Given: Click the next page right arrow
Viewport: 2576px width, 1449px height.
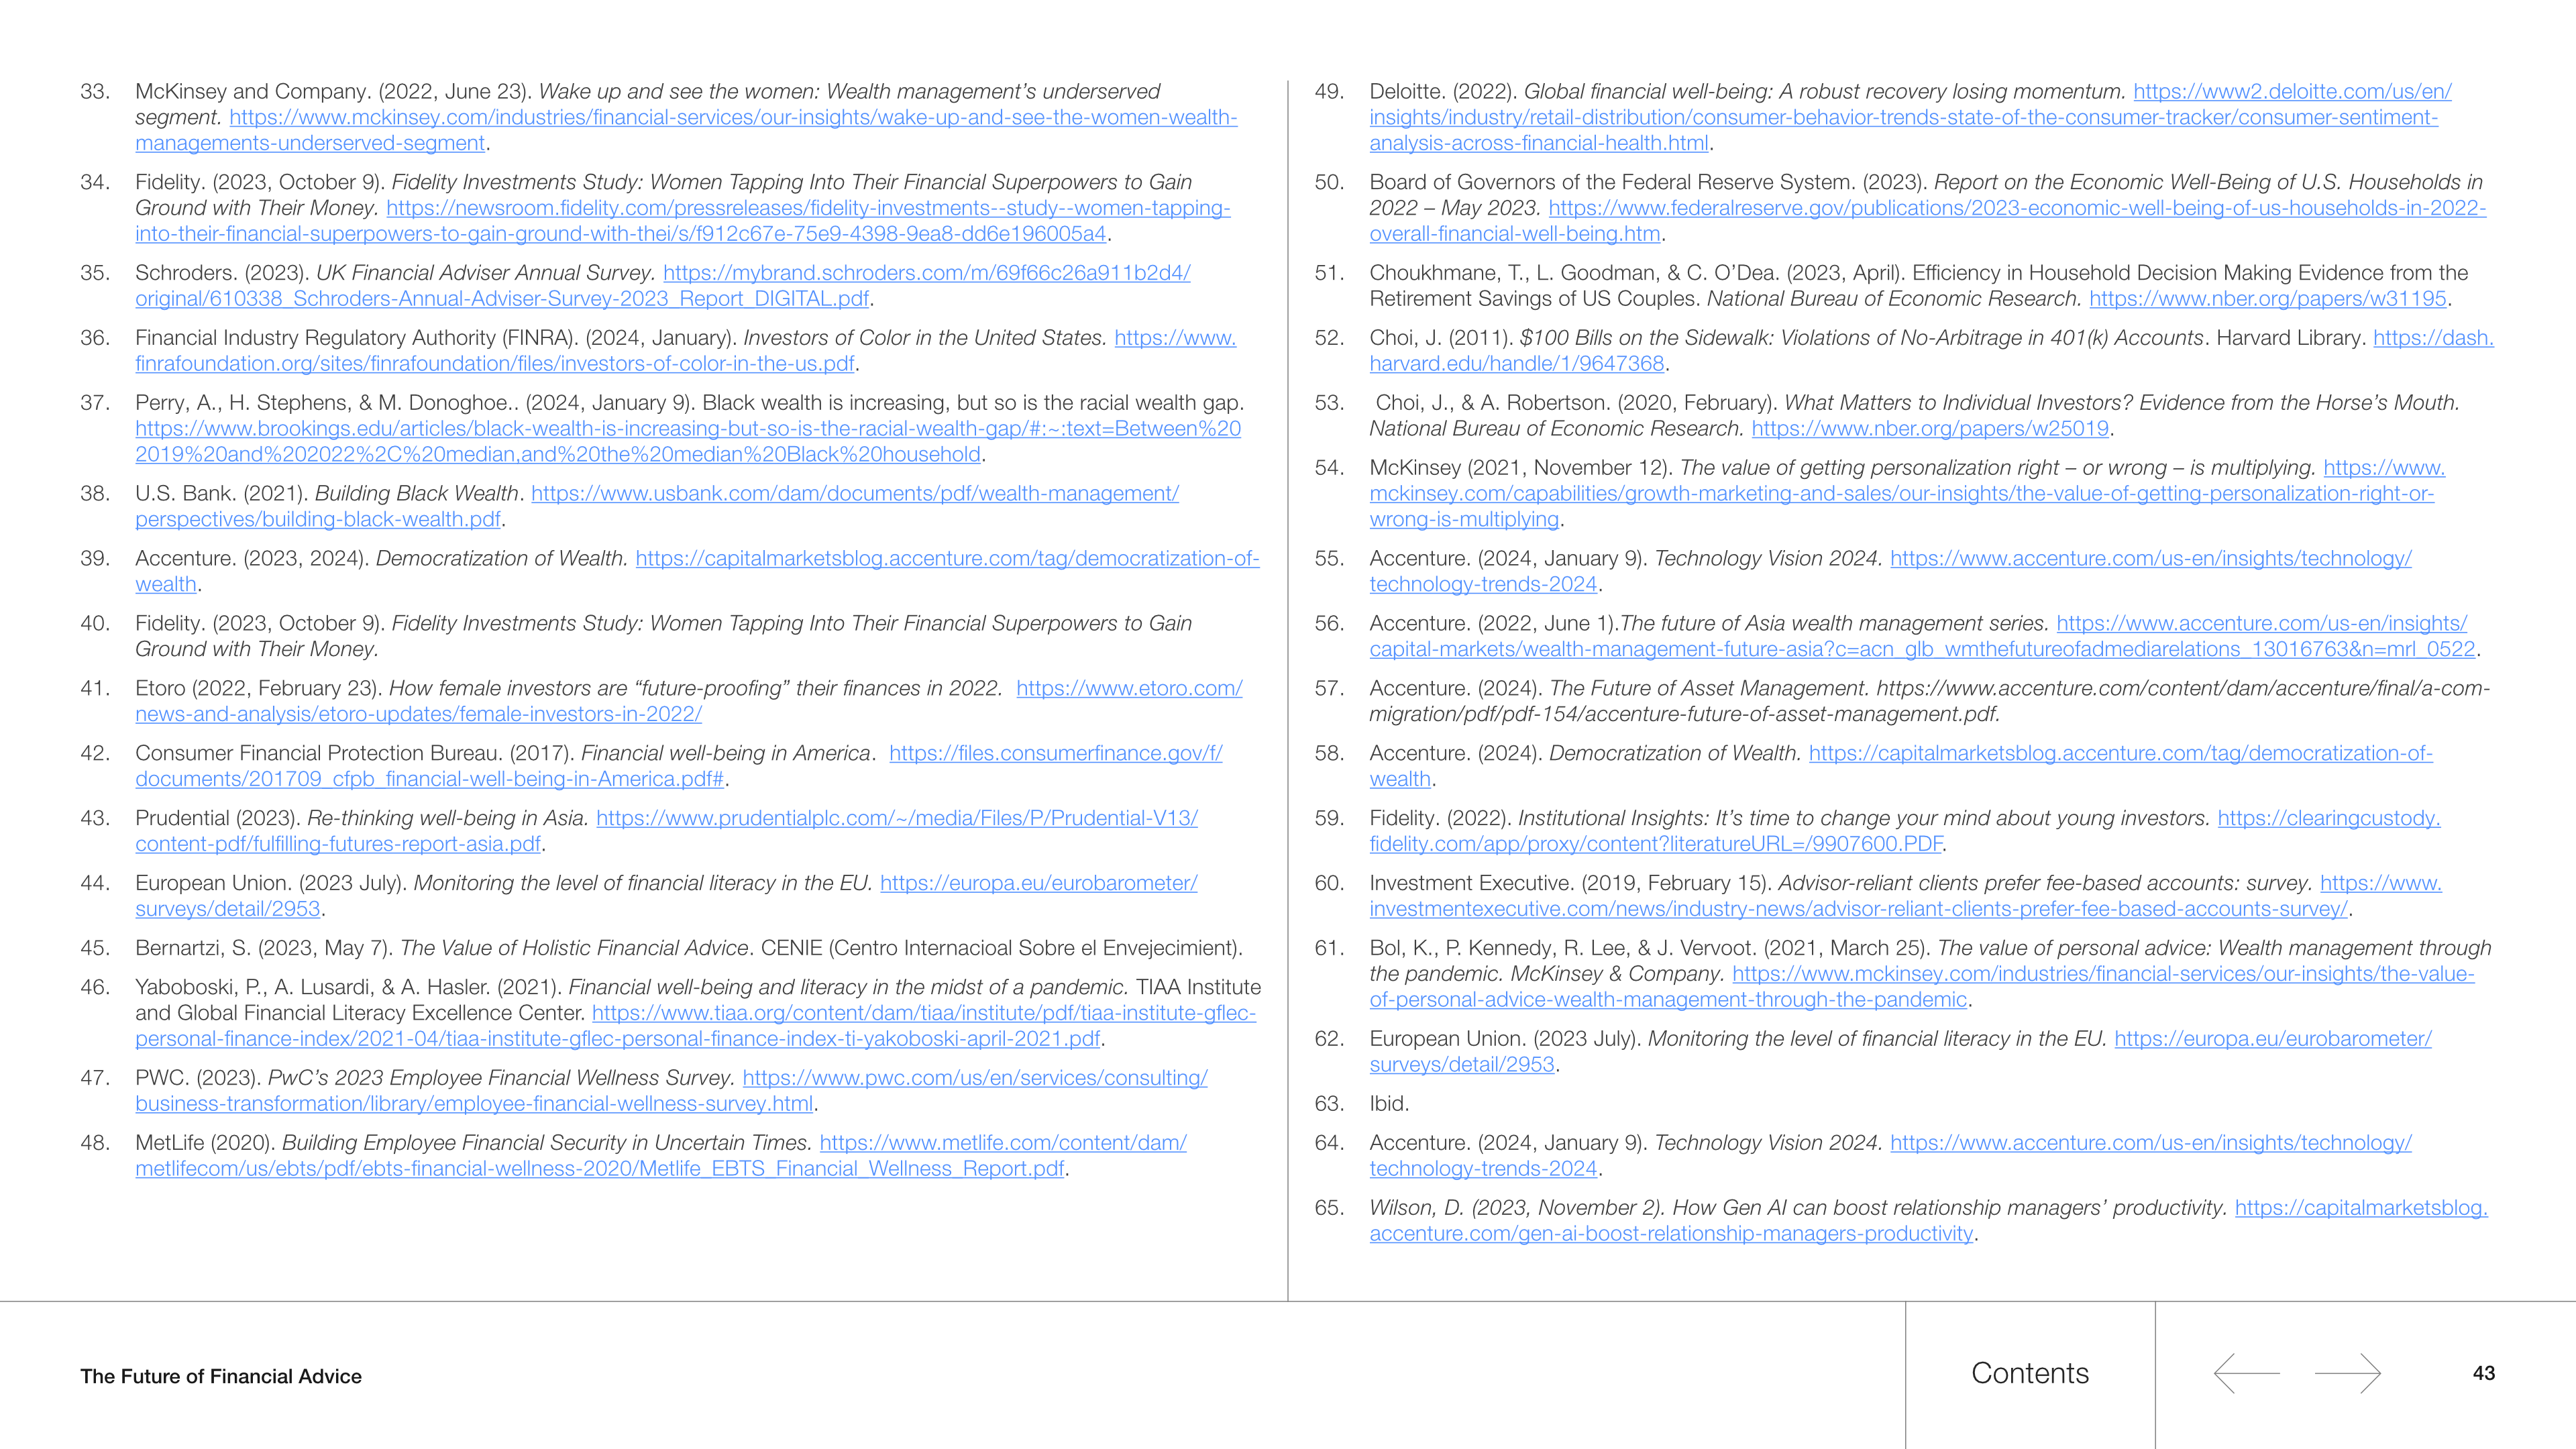Looking at the screenshot, I should tap(2348, 1373).
